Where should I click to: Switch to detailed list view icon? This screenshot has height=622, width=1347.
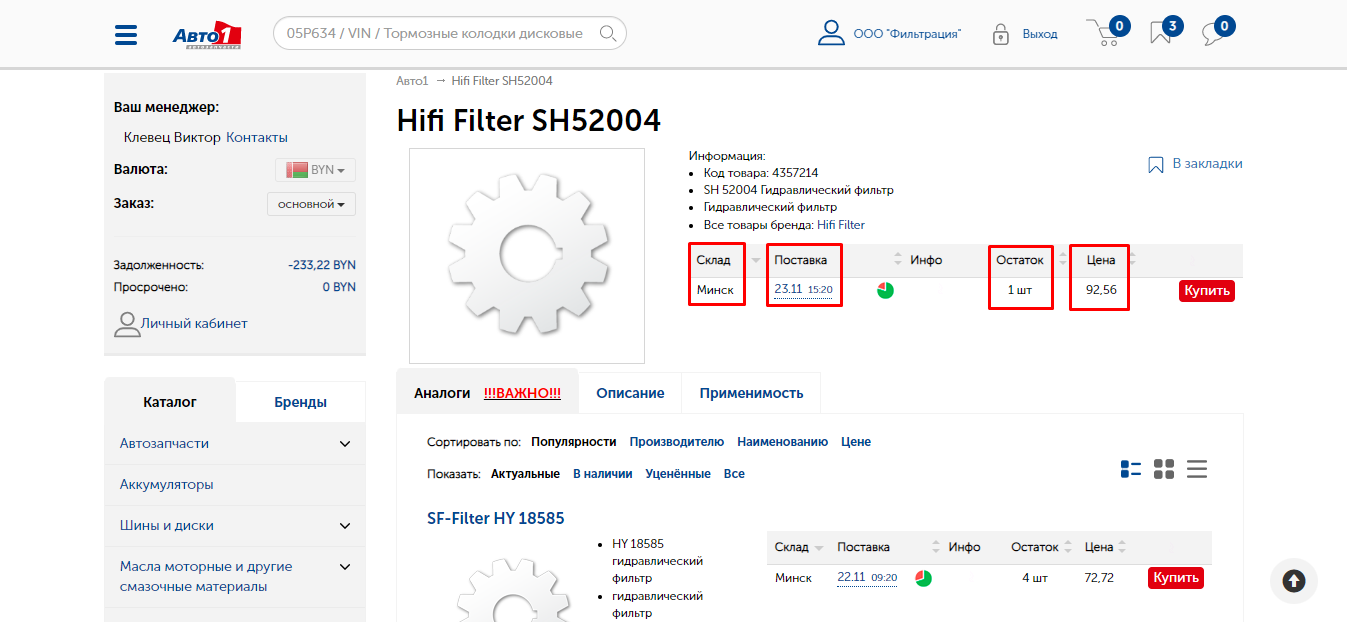(1131, 469)
